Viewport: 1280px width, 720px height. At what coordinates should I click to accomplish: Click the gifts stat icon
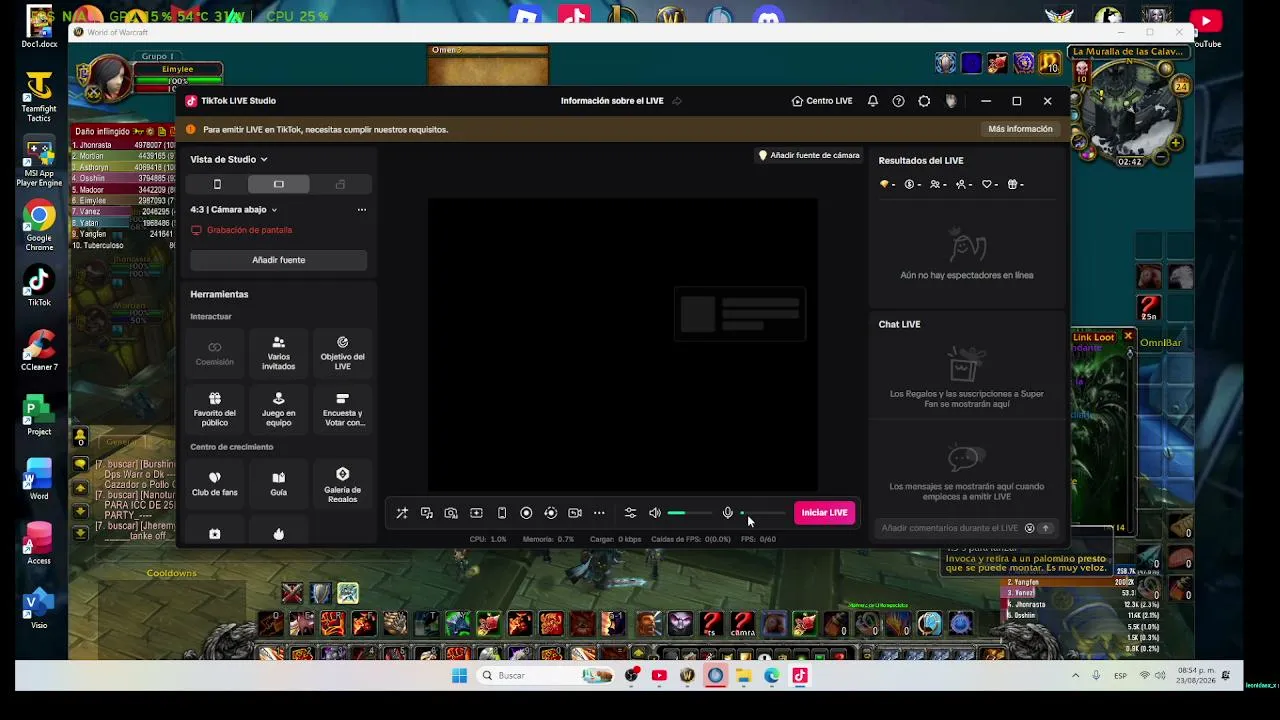coord(1015,184)
